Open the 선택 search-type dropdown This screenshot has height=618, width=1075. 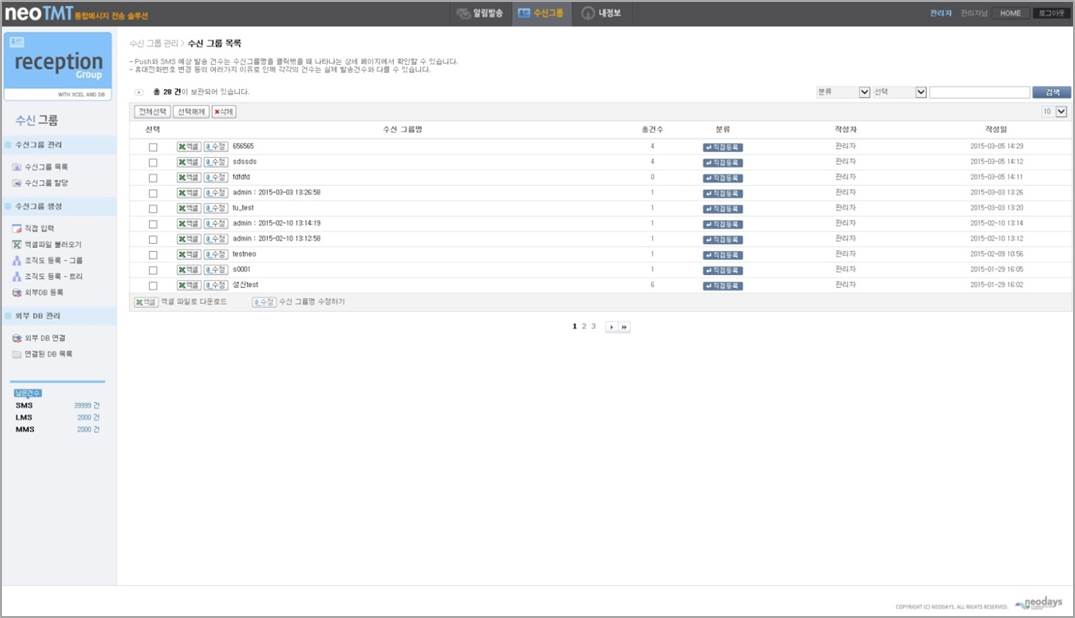pos(899,92)
